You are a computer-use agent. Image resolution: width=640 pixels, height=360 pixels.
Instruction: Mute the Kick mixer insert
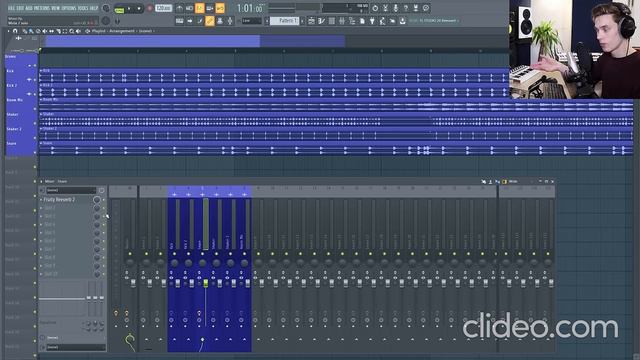click(x=174, y=254)
